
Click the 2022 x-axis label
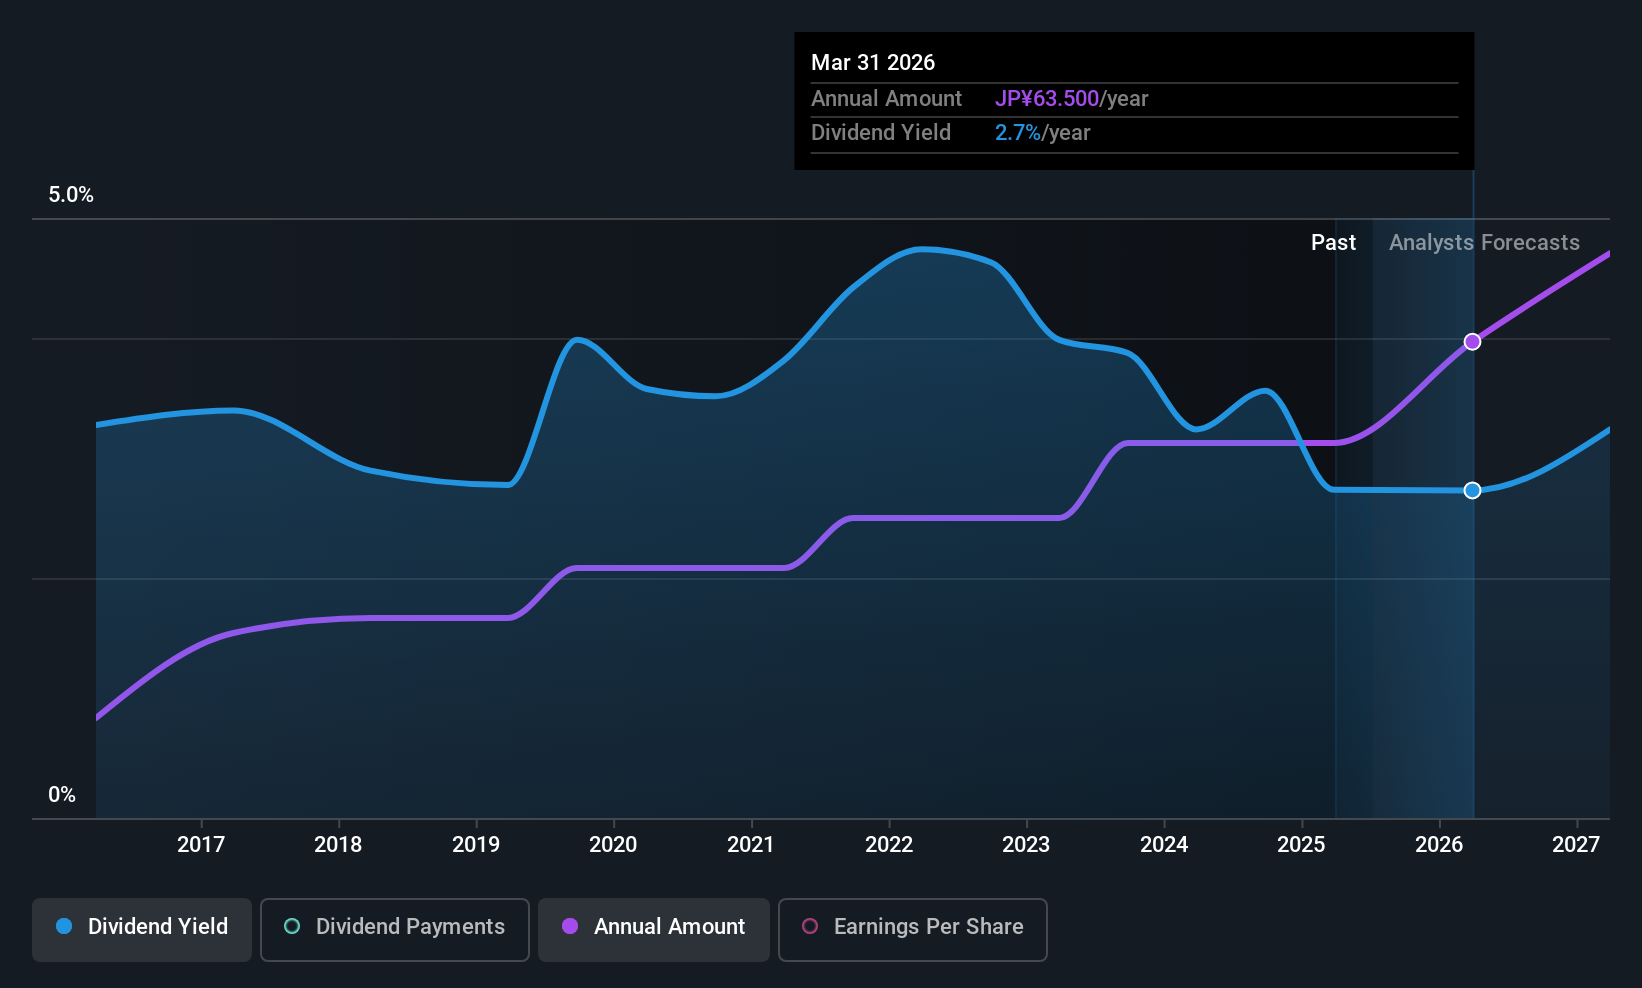[x=889, y=844]
